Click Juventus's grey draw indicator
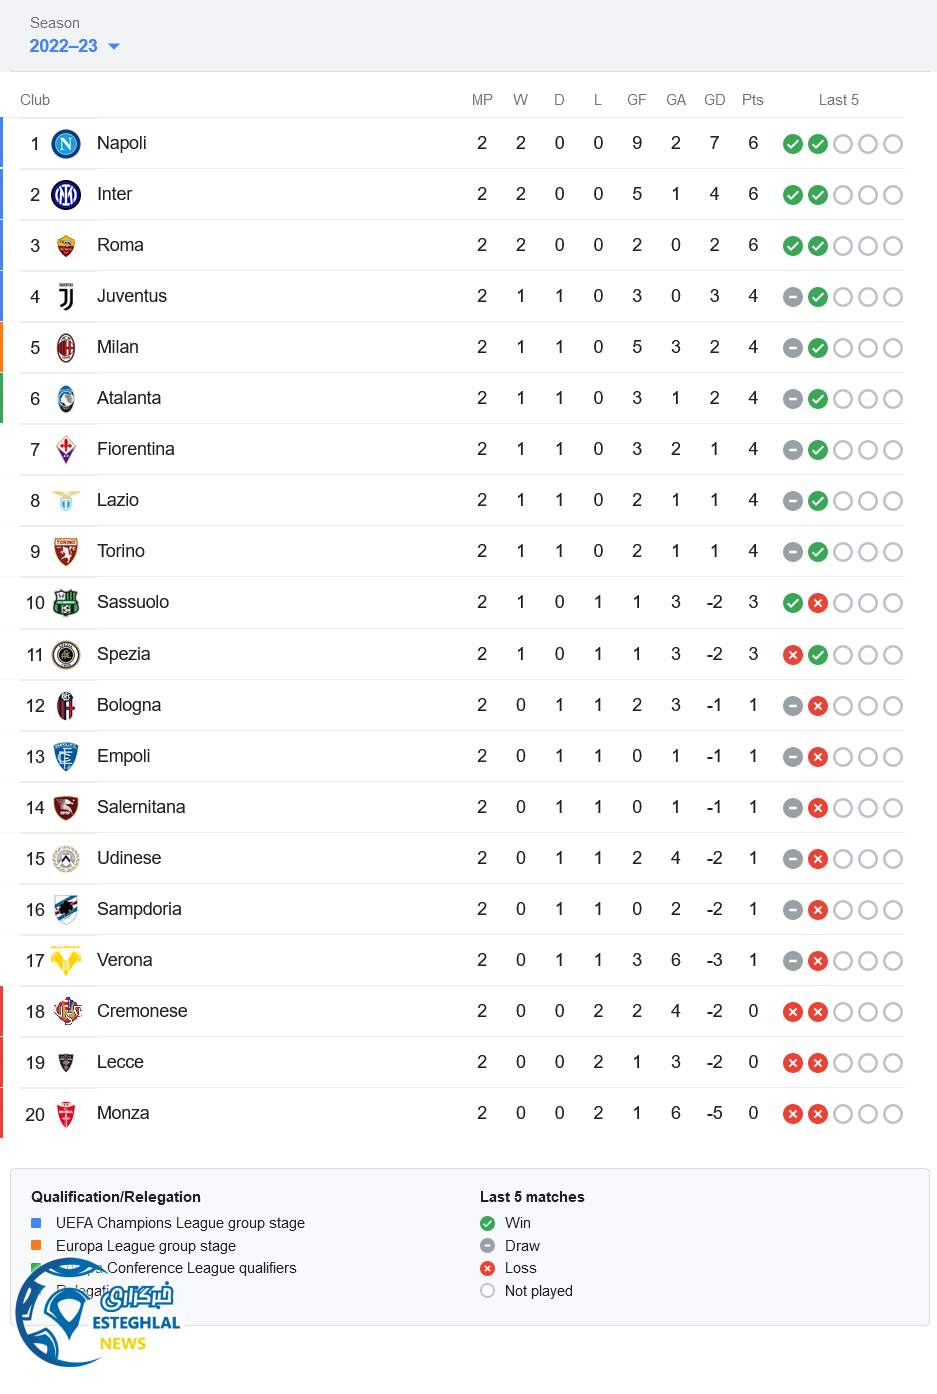 pyautogui.click(x=793, y=297)
